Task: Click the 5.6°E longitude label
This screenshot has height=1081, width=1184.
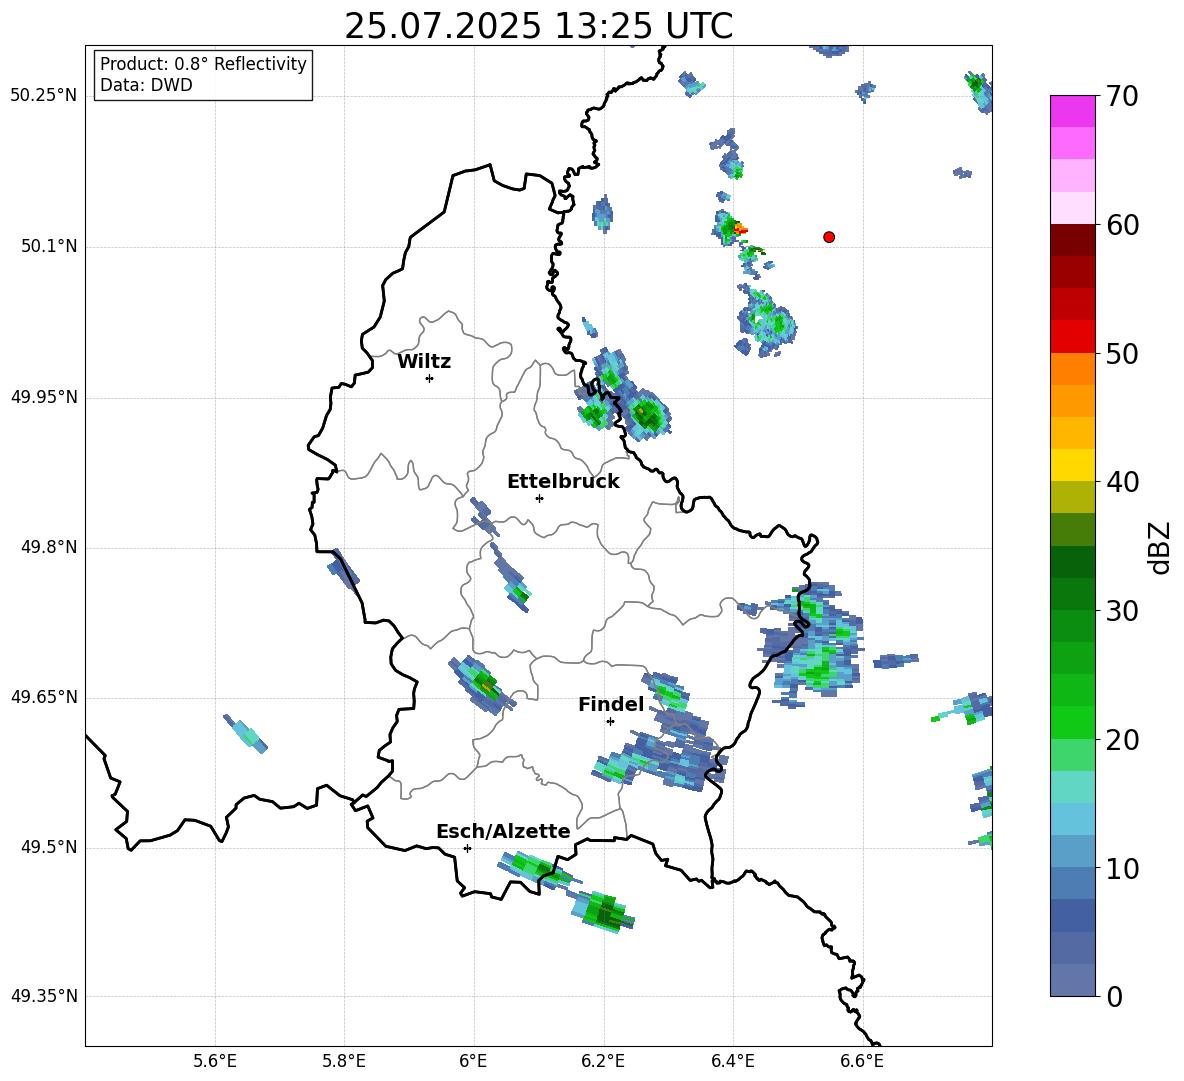Action: (x=215, y=1062)
